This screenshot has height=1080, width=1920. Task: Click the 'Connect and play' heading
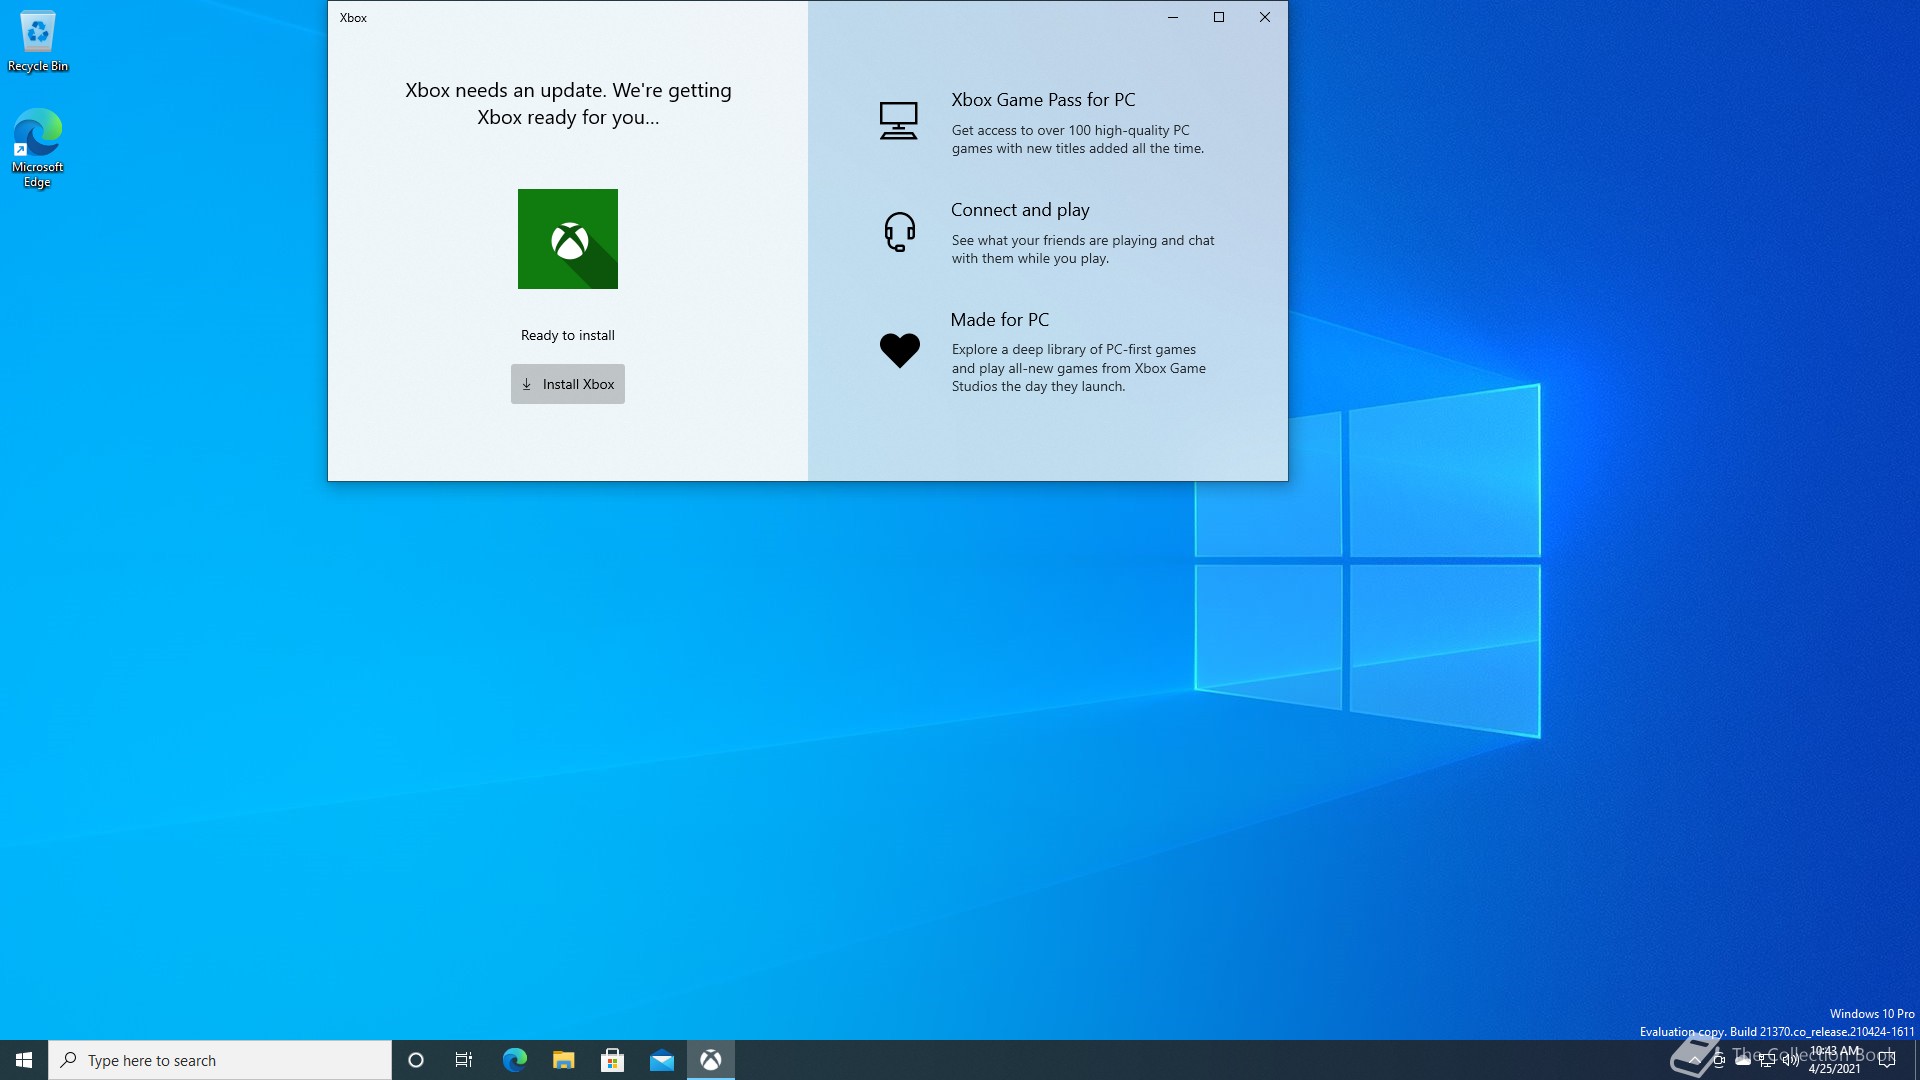[1020, 210]
